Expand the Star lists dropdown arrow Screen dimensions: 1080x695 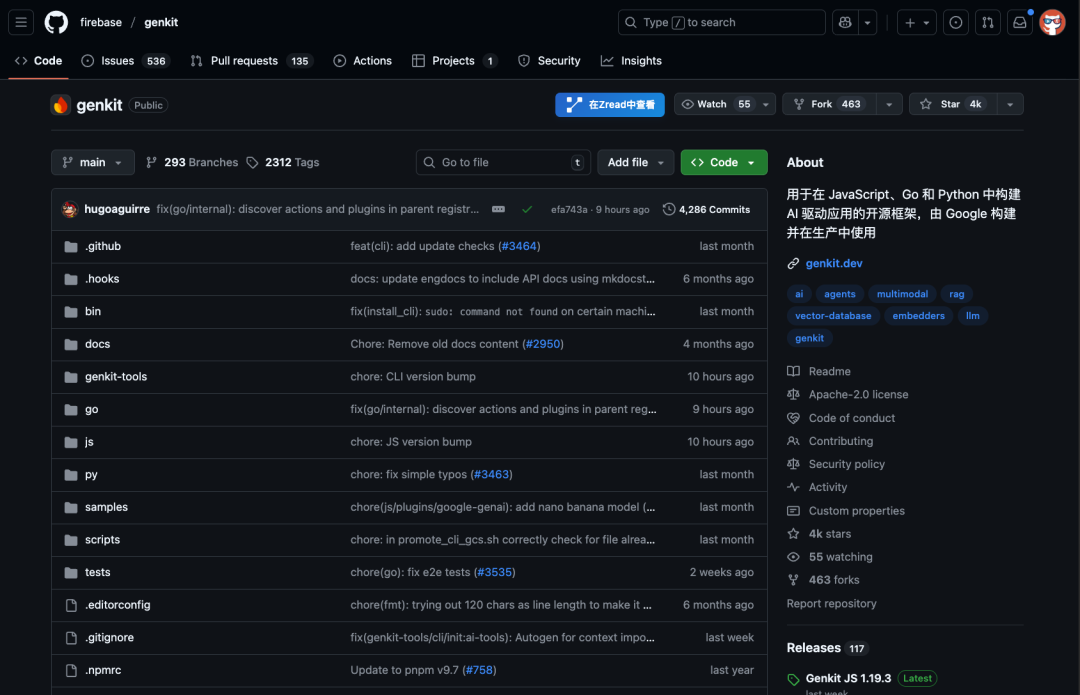[1010, 104]
